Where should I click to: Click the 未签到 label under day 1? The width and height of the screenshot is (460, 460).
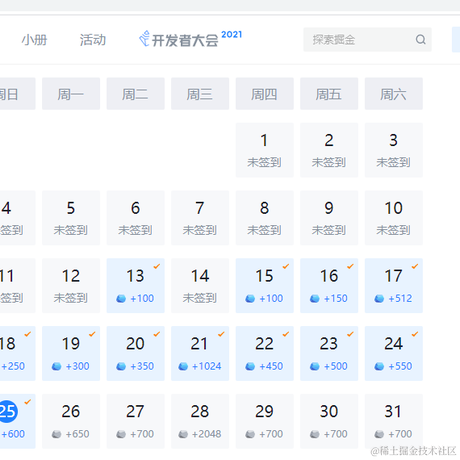[x=264, y=162]
